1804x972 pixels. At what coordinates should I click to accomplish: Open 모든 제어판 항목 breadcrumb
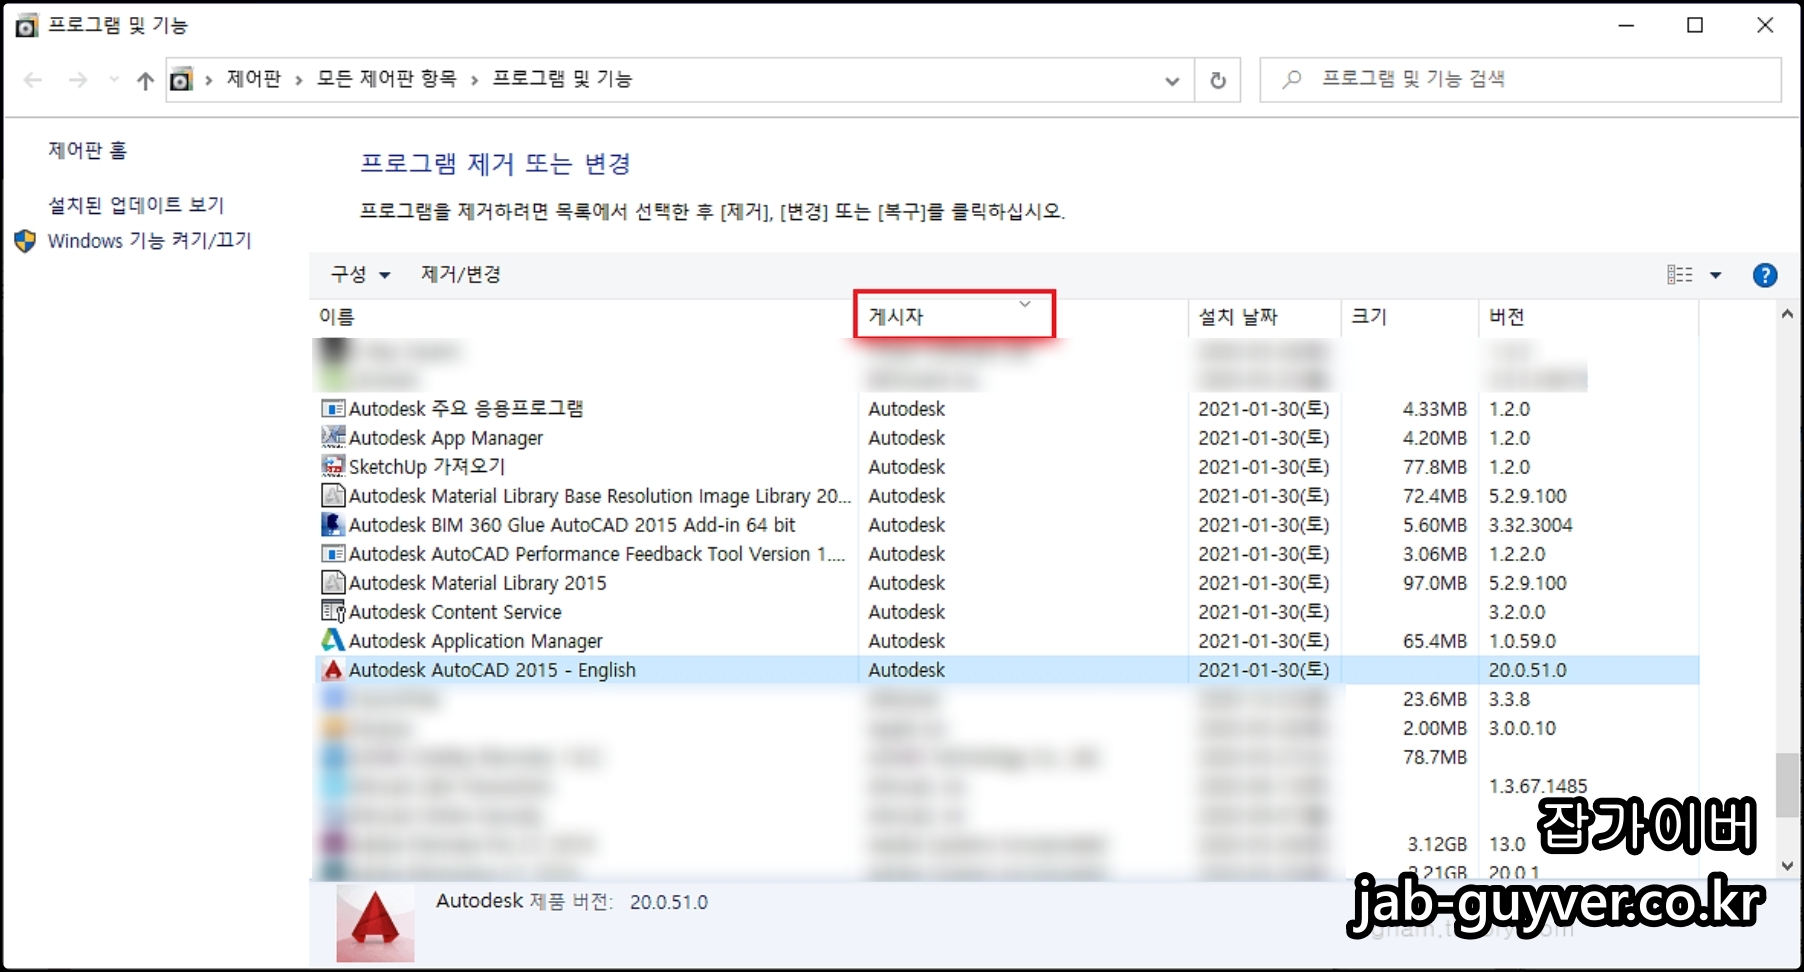(386, 79)
